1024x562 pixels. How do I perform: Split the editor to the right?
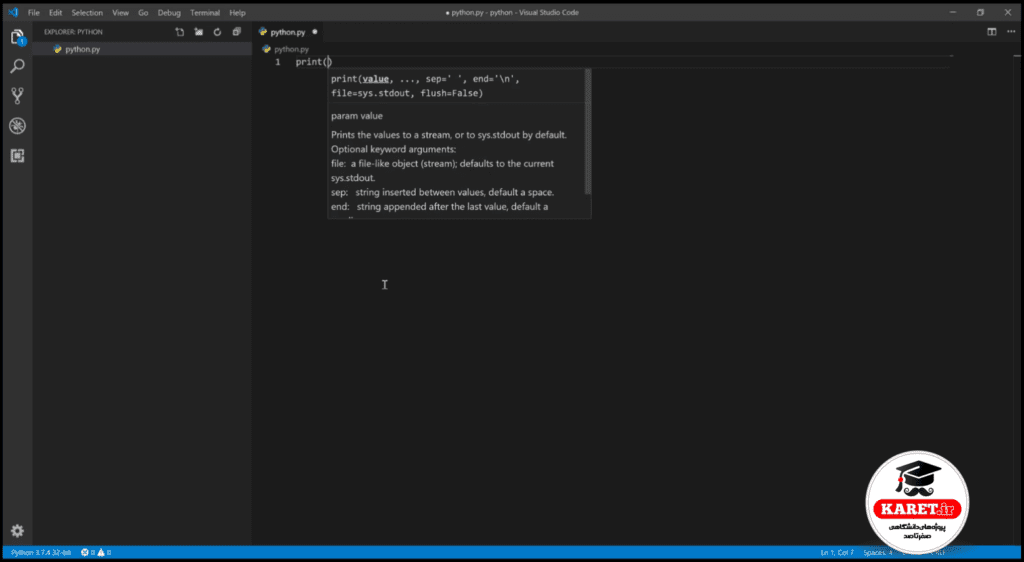click(x=991, y=32)
